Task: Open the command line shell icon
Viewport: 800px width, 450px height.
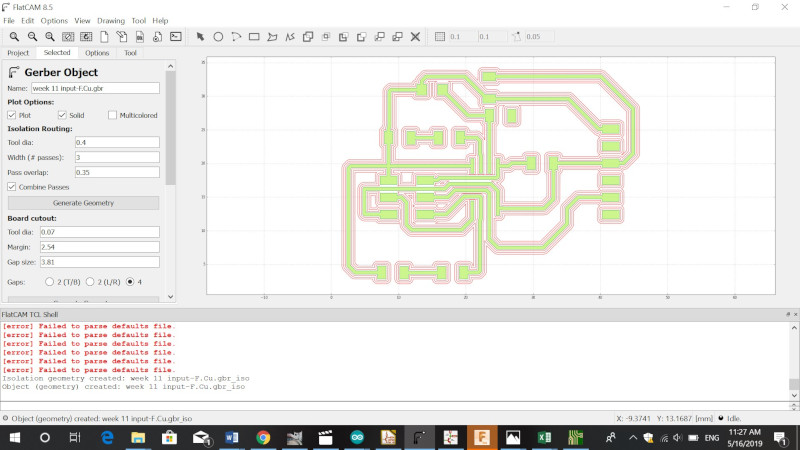Action: pyautogui.click(x=176, y=37)
